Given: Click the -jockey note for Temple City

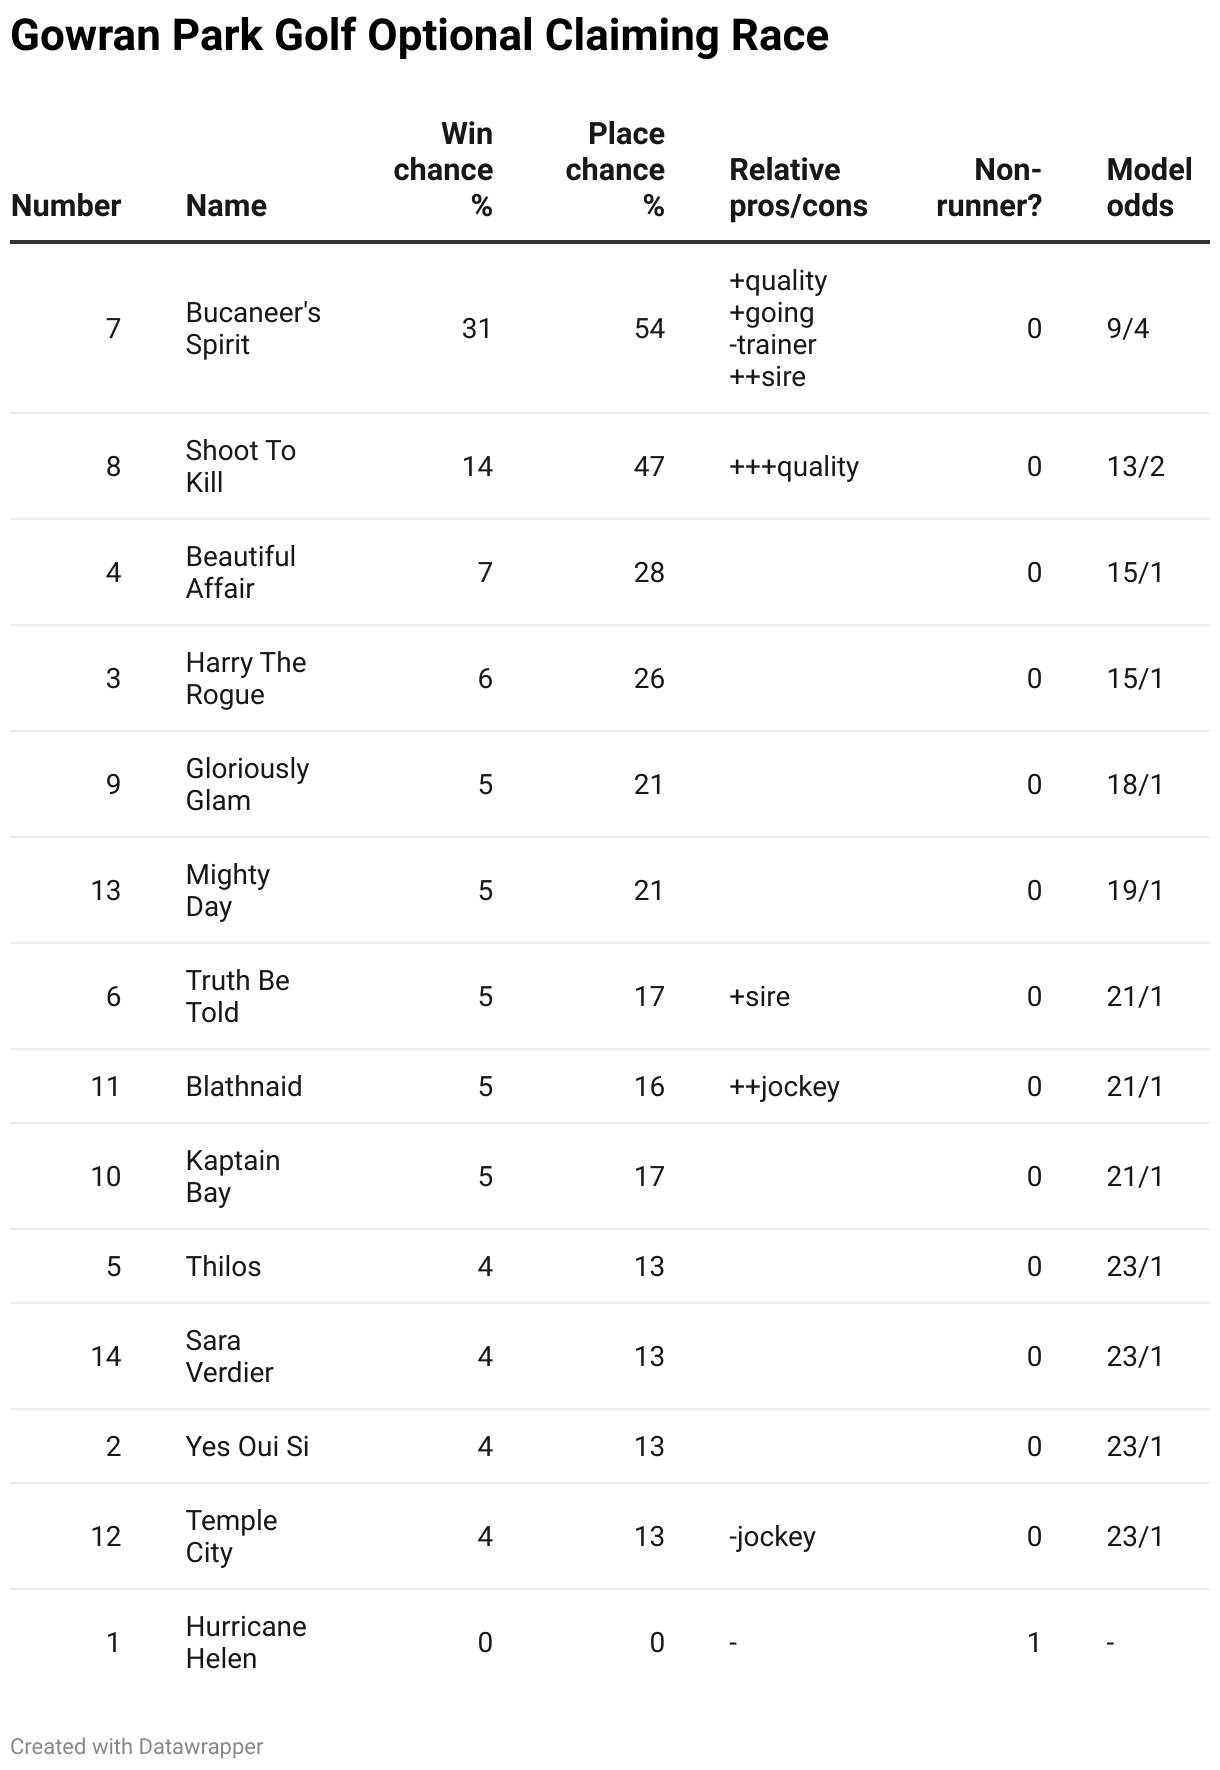Looking at the screenshot, I should [772, 1537].
